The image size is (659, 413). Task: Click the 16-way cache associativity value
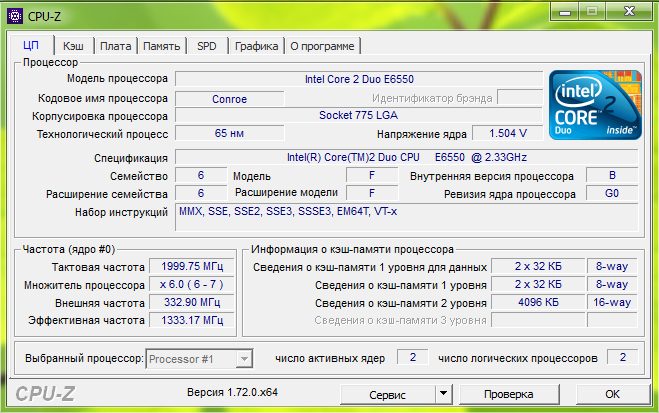pos(612,302)
